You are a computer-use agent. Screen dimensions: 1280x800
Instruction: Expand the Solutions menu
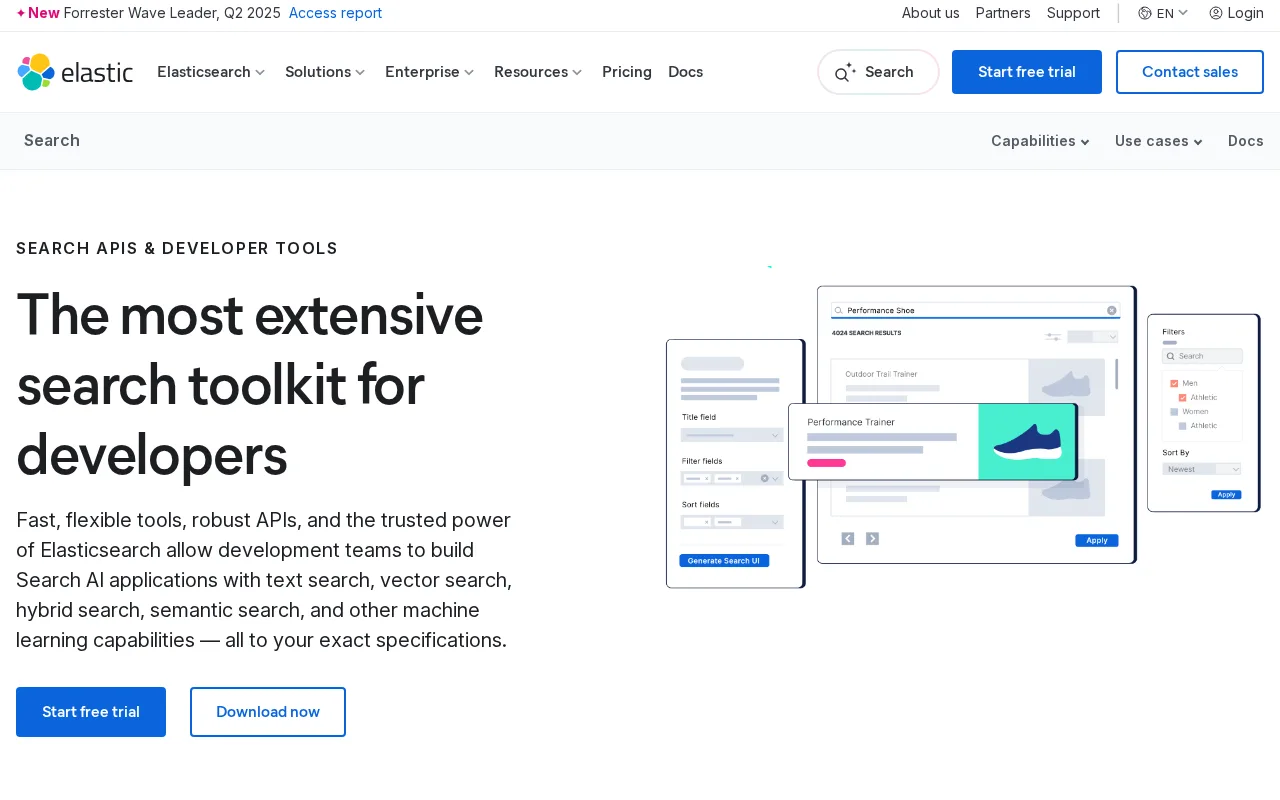(325, 72)
